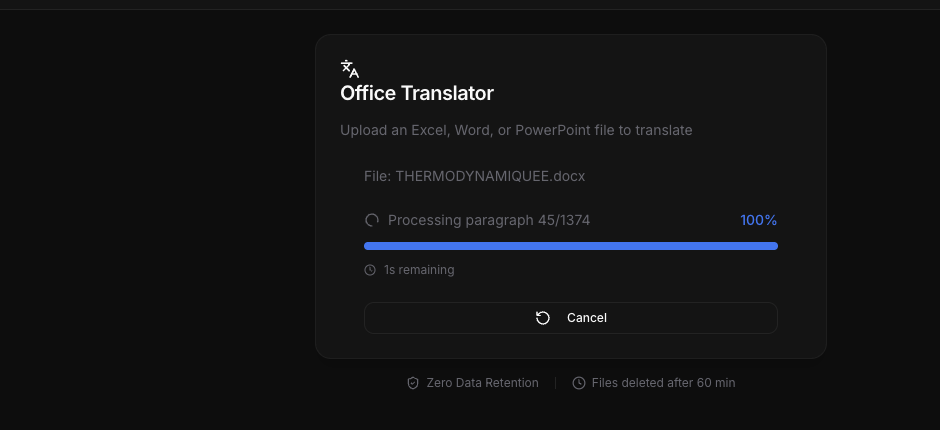940x430 pixels.
Task: Click the Zero Data Retention label
Action: point(482,383)
